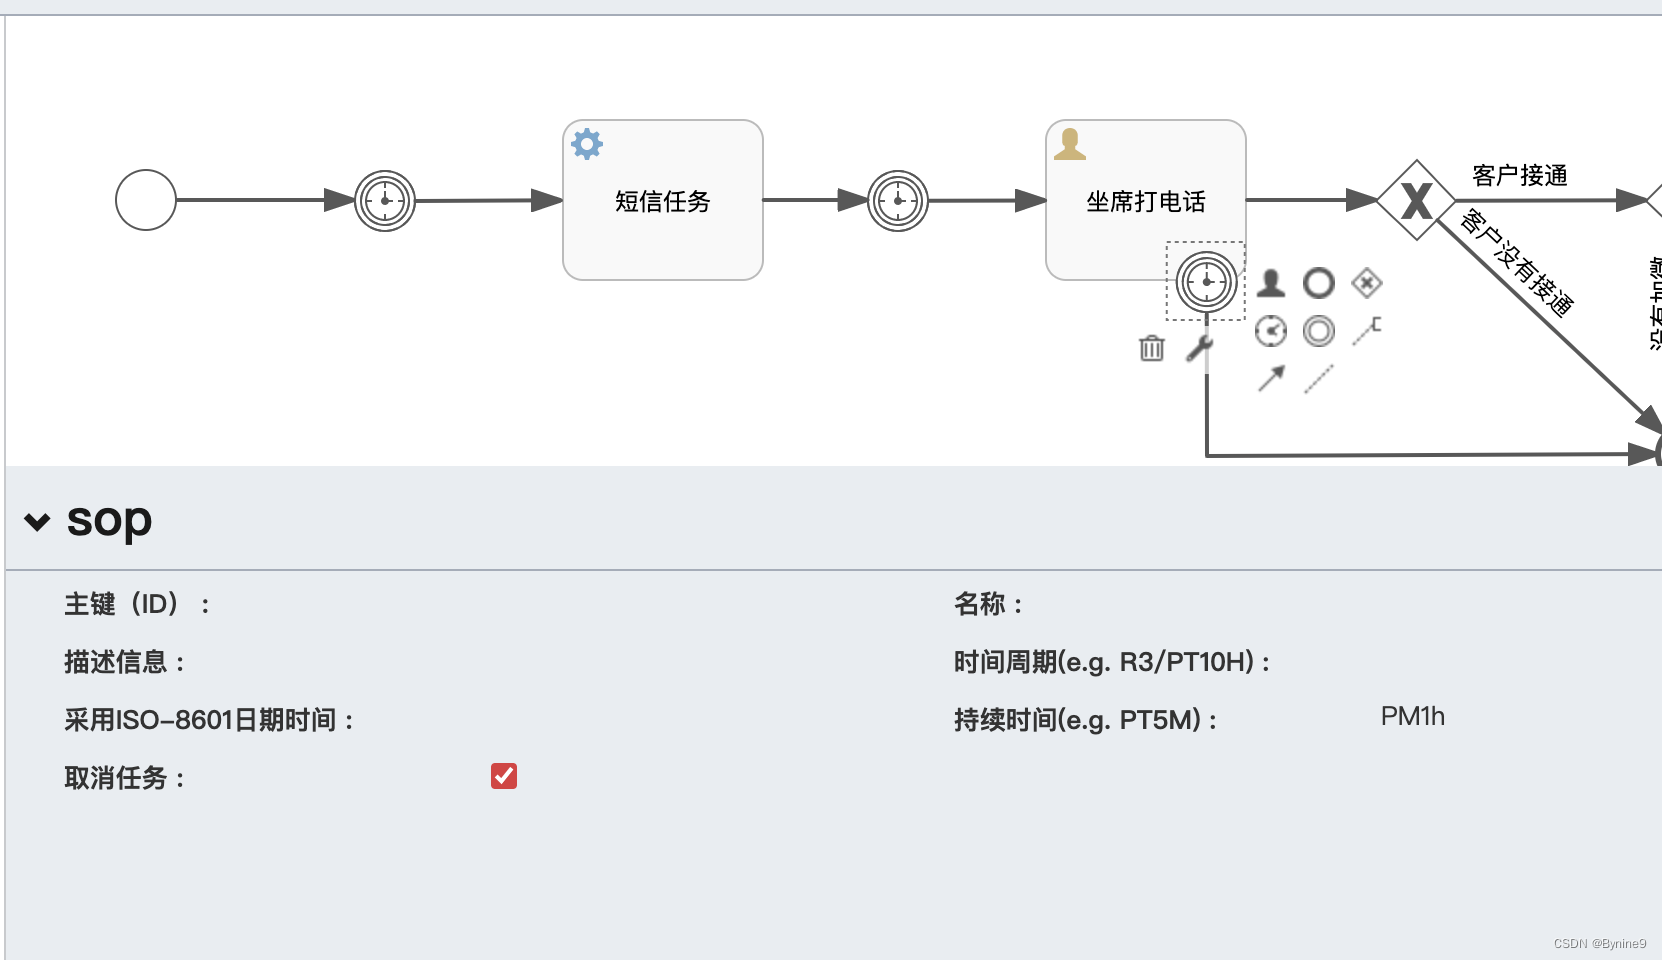Append an intermediate throw event double-circle icon

pos(1318,331)
